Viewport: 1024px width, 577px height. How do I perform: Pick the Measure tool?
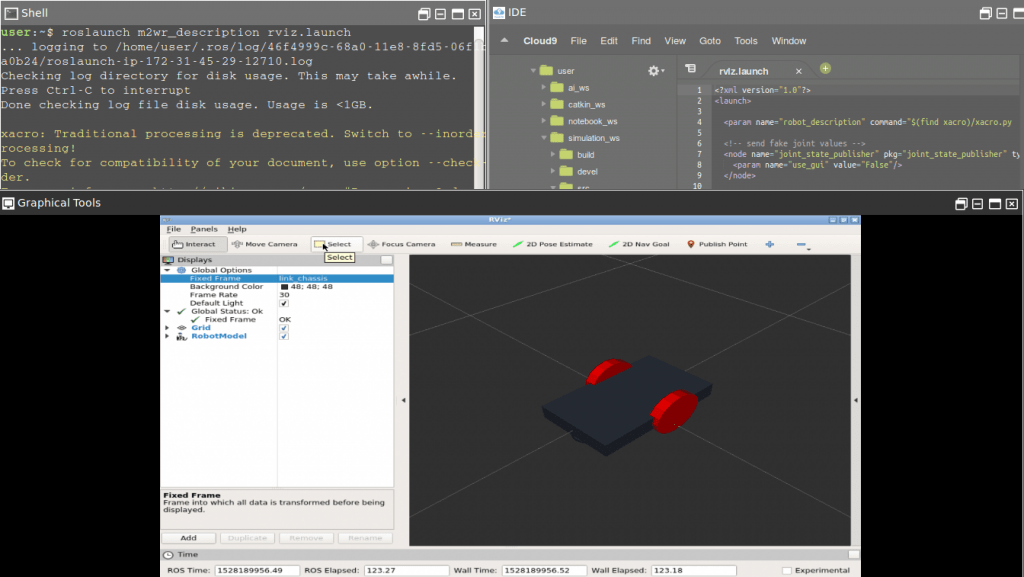pos(474,244)
